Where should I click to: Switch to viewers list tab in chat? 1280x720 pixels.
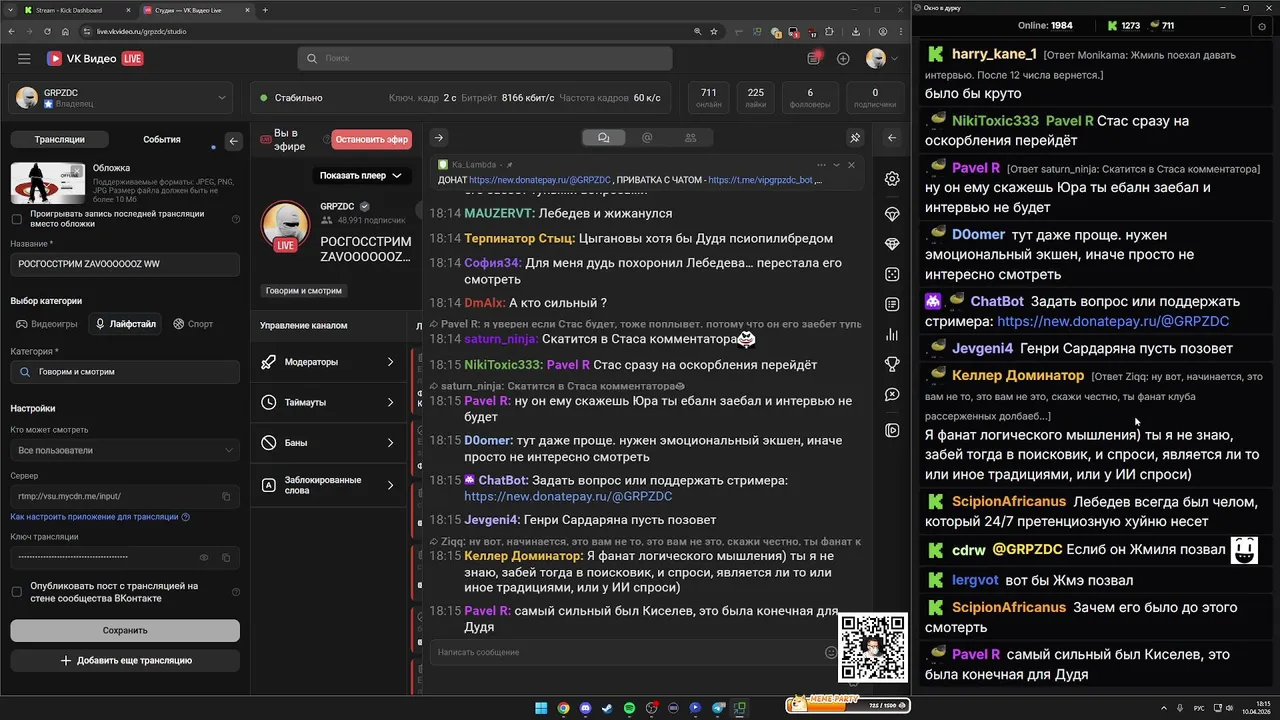[x=690, y=138]
